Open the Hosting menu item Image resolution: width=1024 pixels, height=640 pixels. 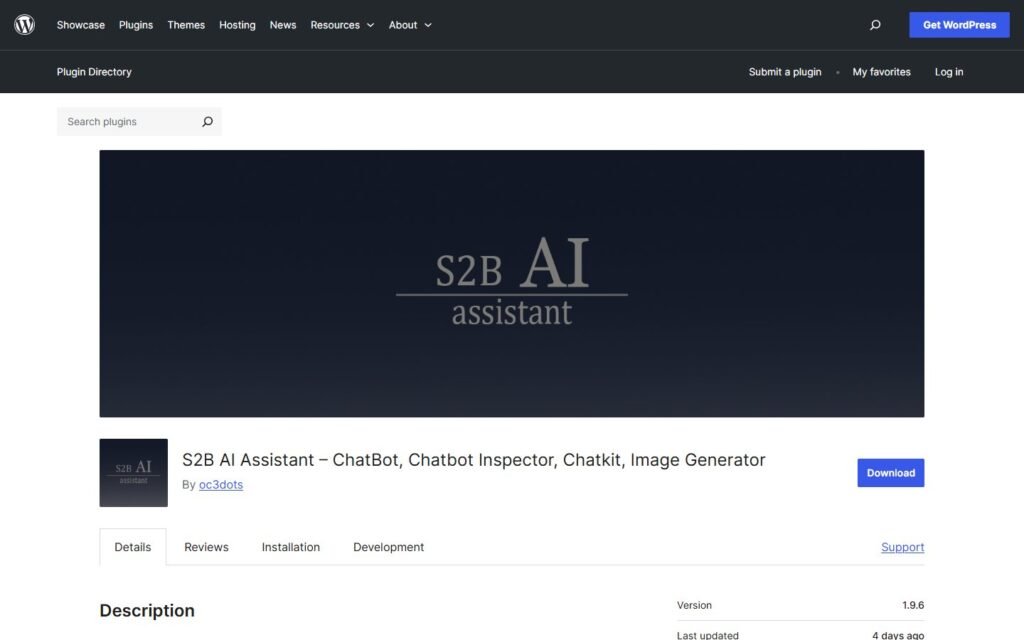pyautogui.click(x=237, y=25)
